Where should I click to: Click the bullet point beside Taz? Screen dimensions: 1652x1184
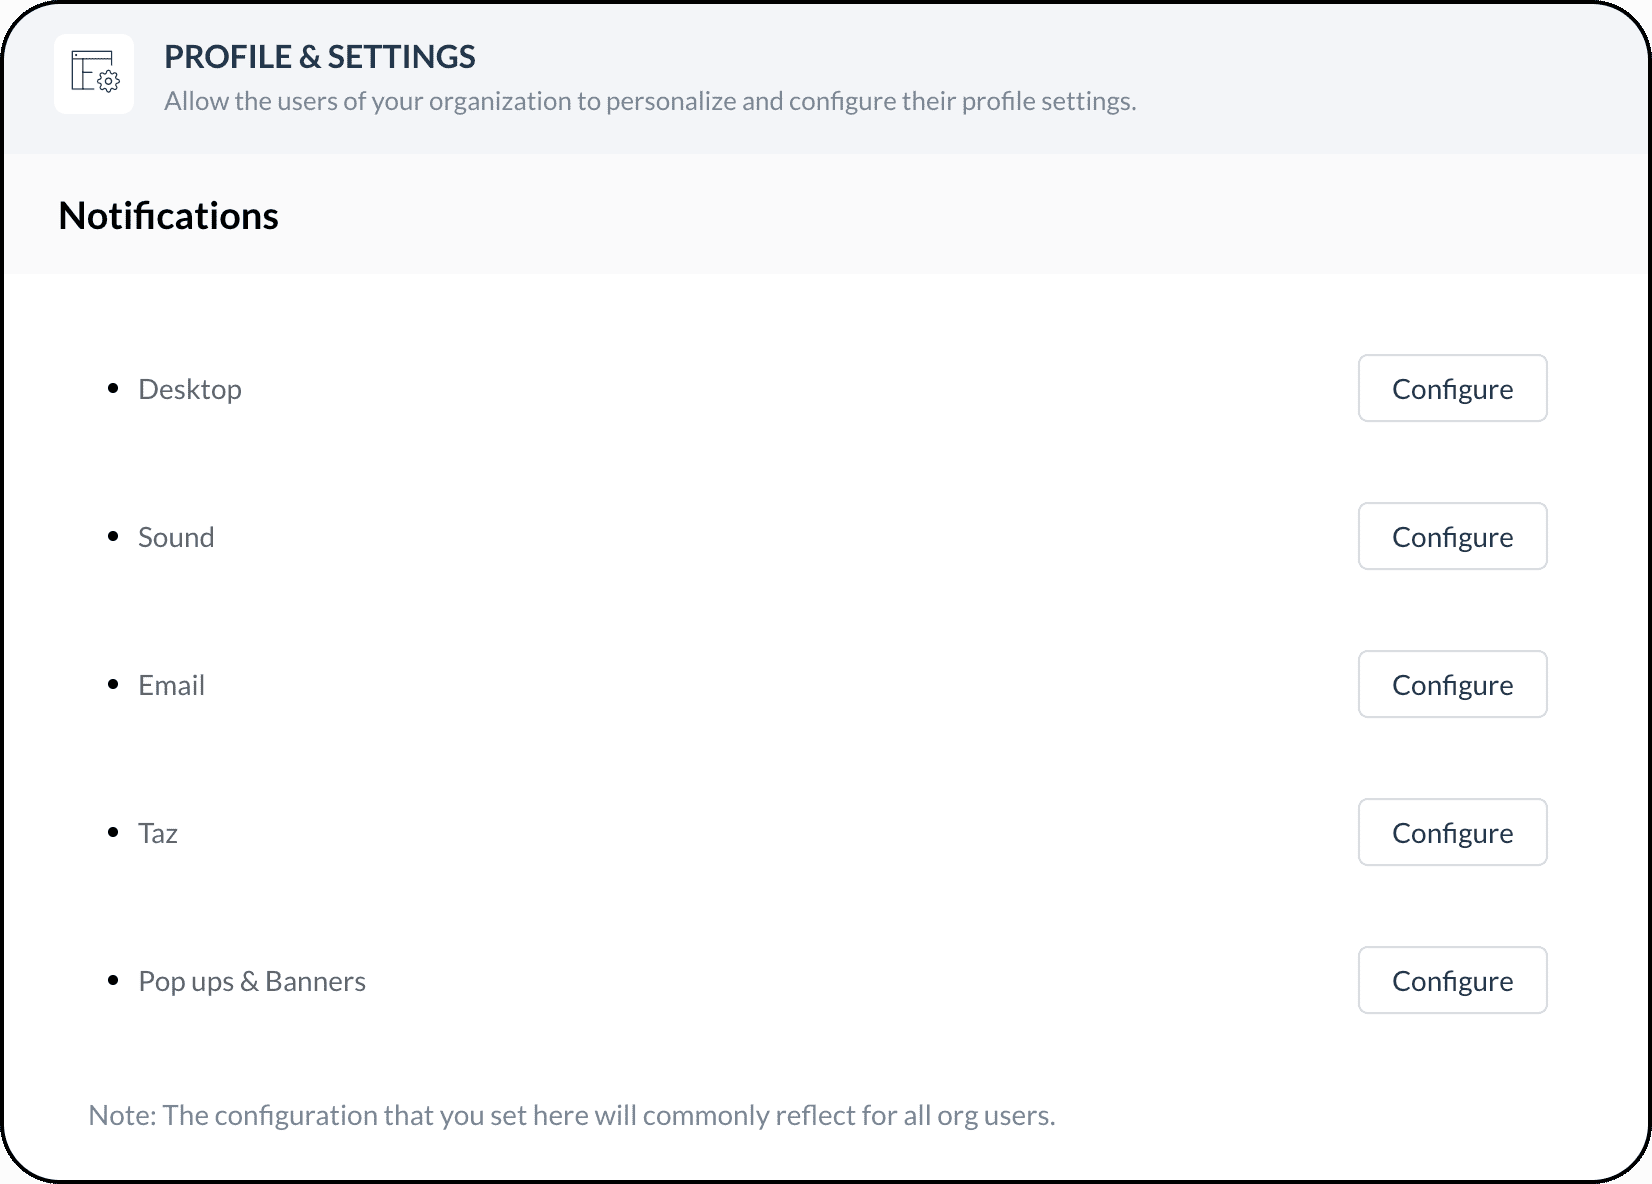(113, 832)
